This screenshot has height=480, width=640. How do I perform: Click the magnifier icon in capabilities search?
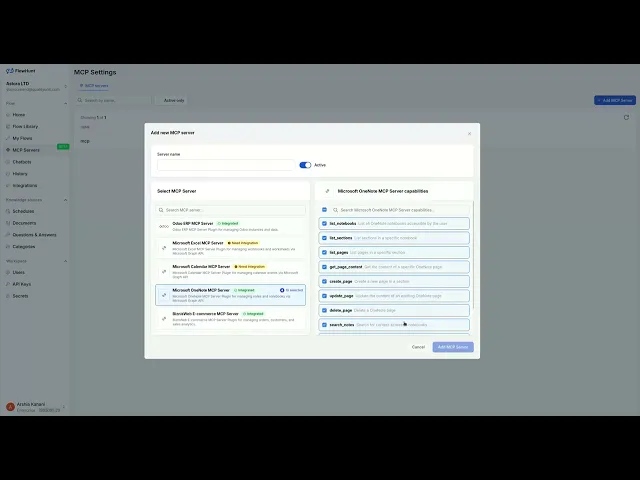click(336, 210)
